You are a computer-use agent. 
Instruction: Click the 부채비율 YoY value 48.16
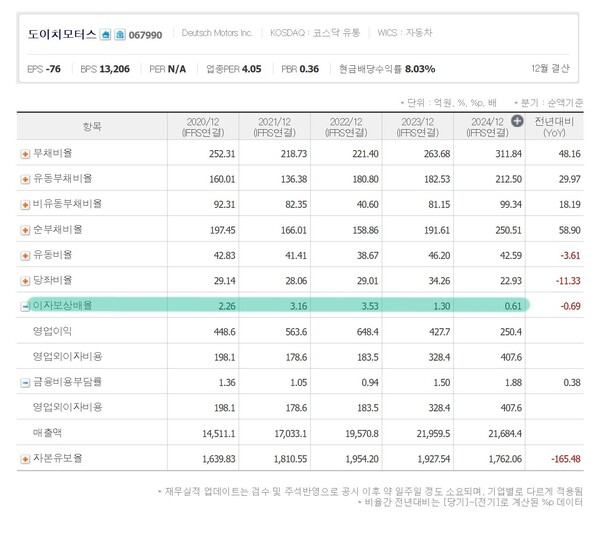[x=569, y=154]
